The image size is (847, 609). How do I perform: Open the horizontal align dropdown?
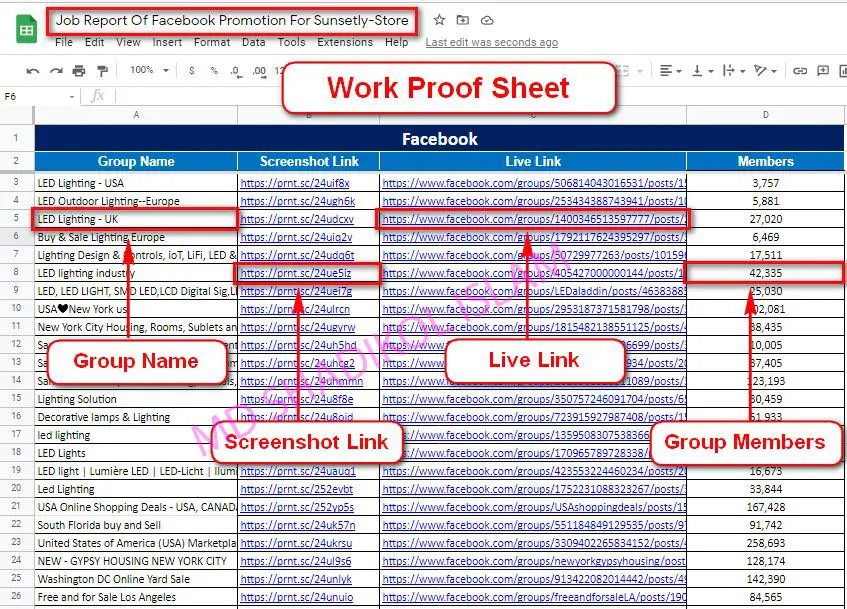pos(670,71)
